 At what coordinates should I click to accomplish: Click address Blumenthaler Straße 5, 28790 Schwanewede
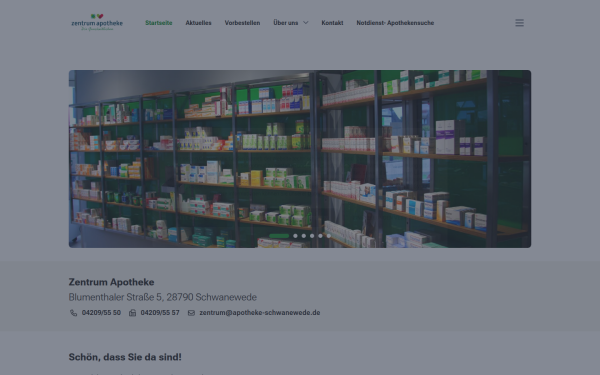coord(163,297)
